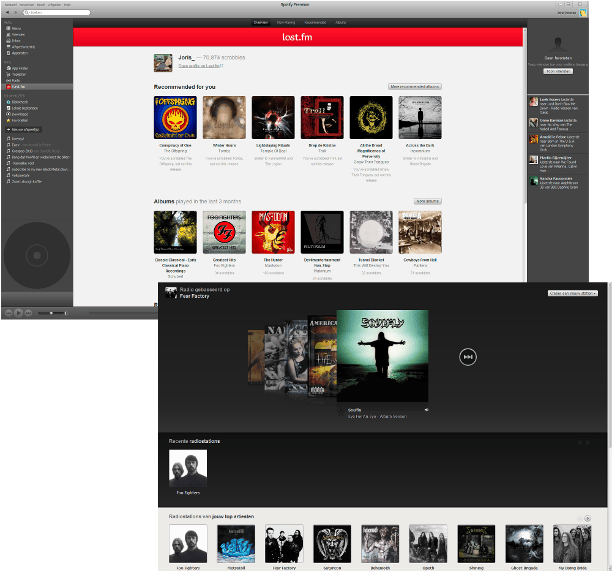Viewport: 612px width, 574px height.
Task: Open the Last.fm profile link
Action: point(201,66)
